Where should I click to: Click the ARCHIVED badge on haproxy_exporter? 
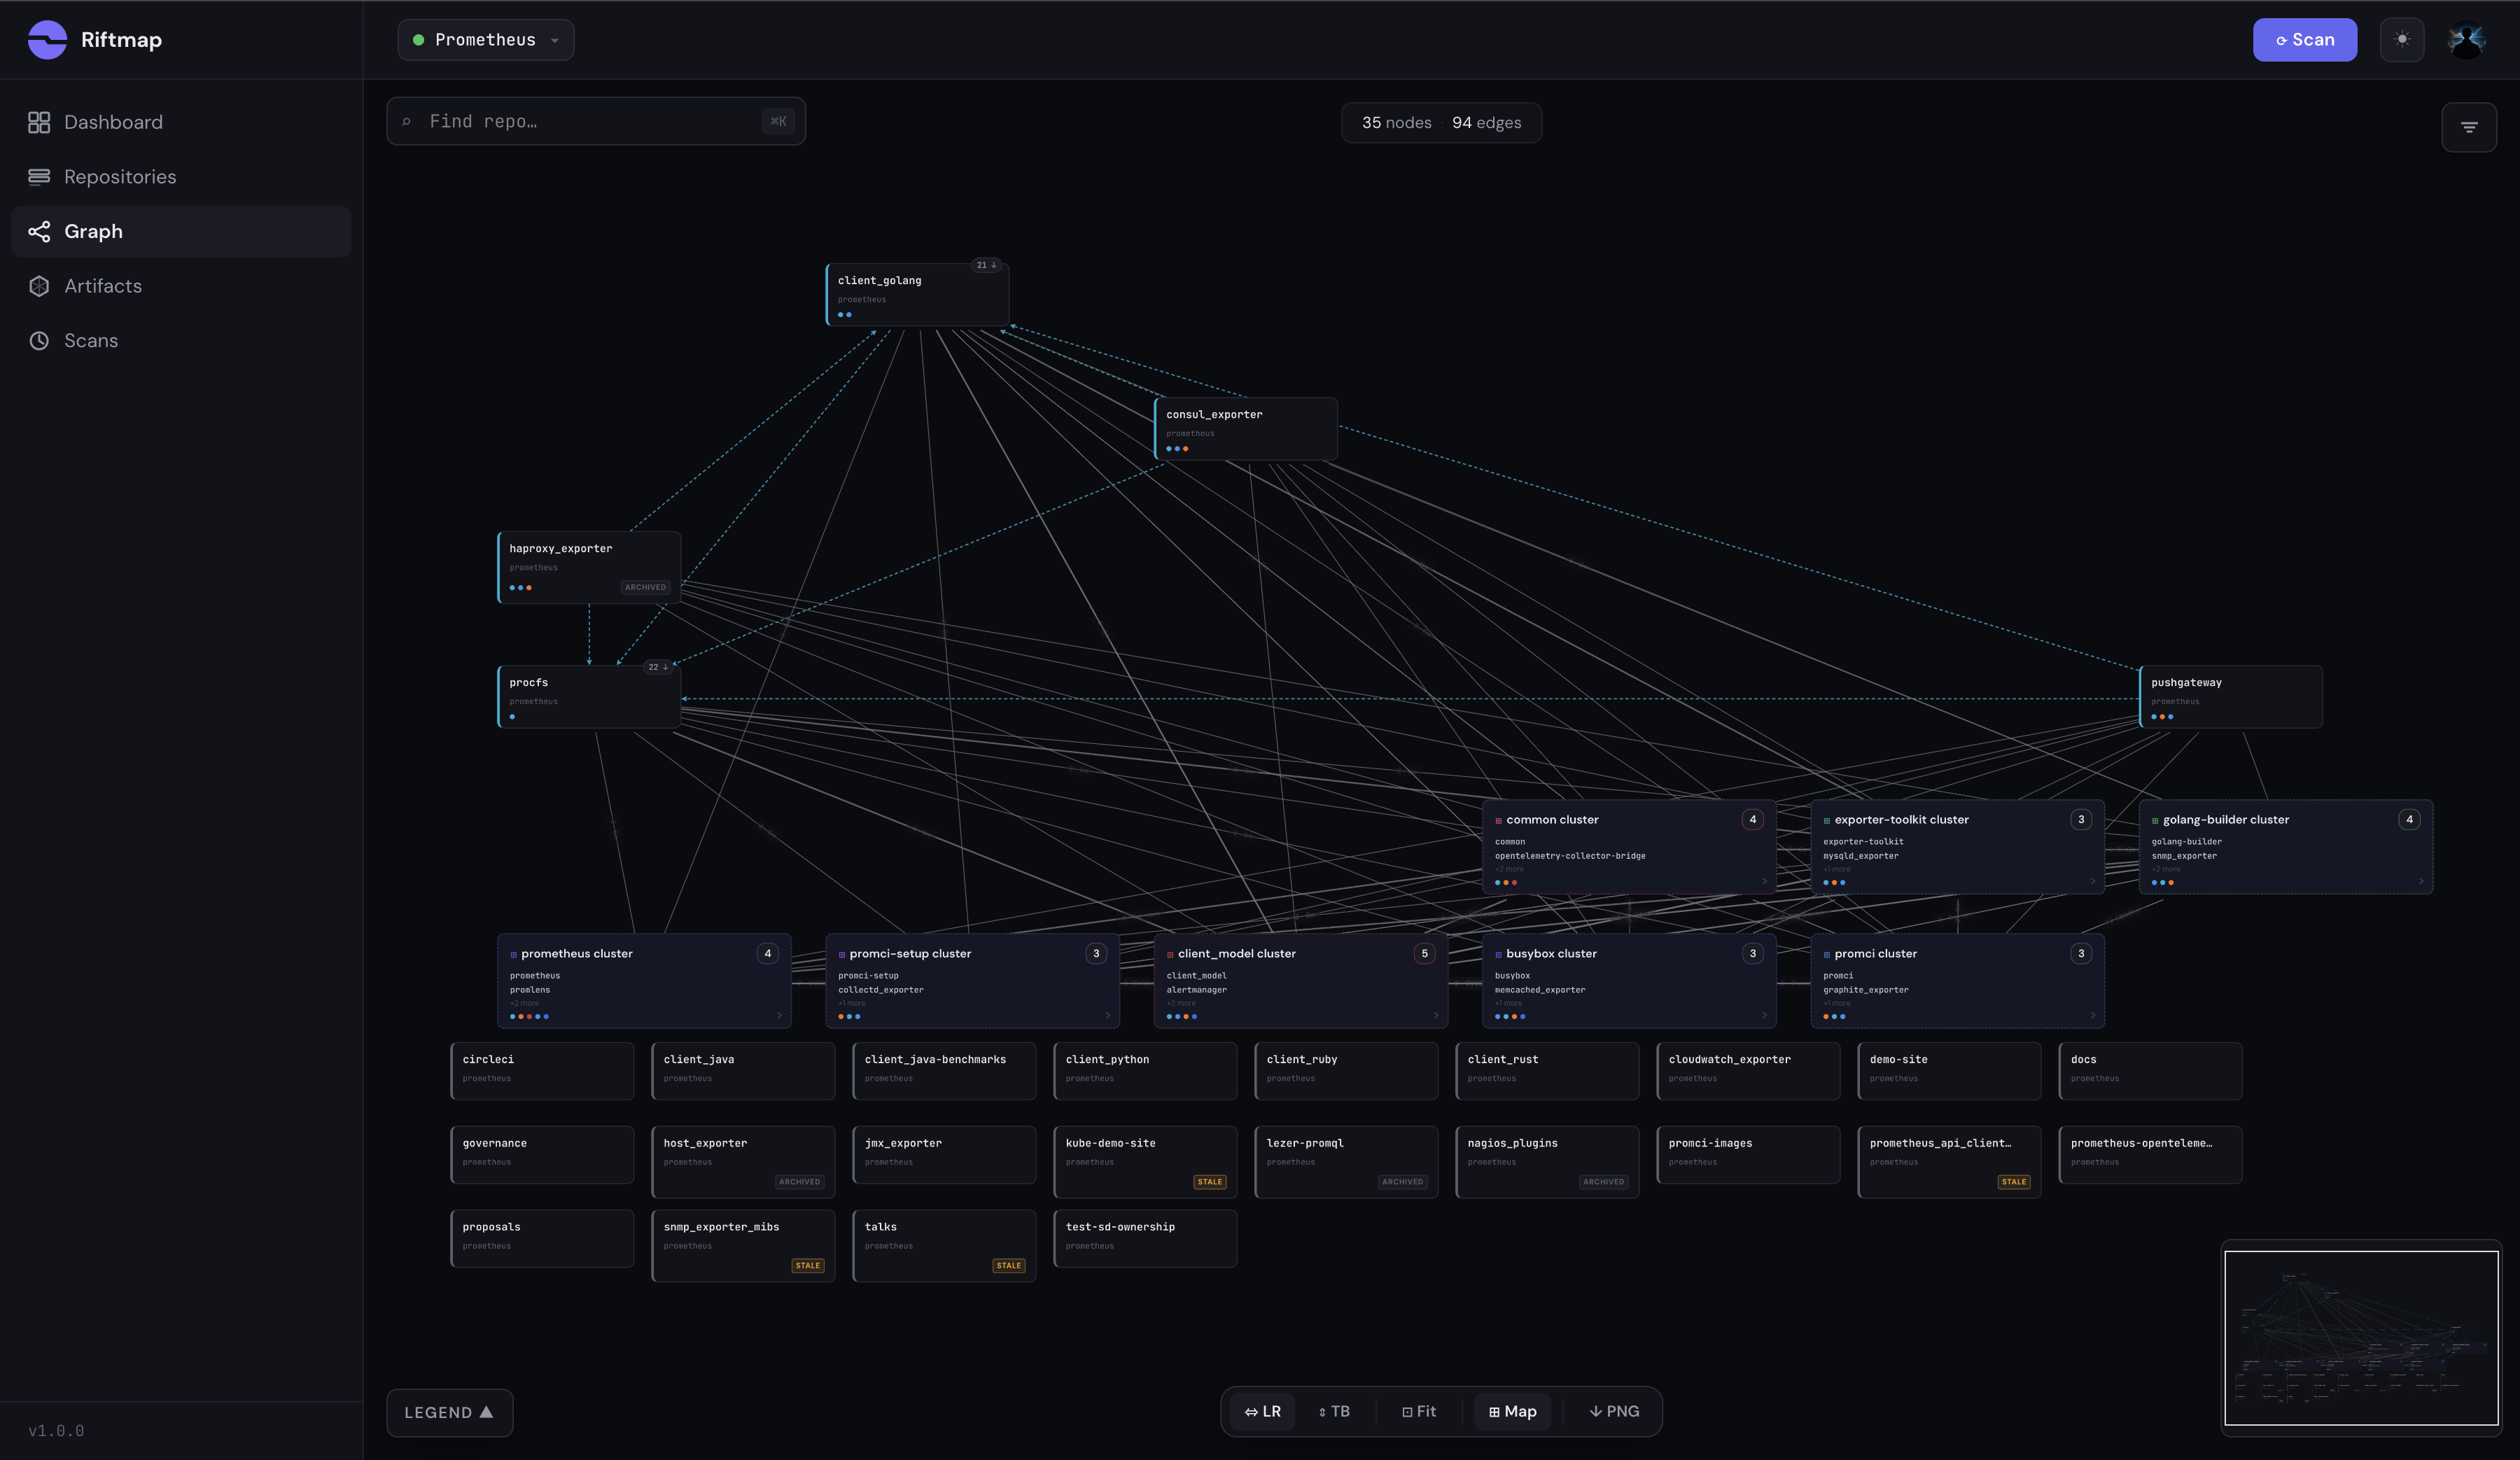point(645,587)
